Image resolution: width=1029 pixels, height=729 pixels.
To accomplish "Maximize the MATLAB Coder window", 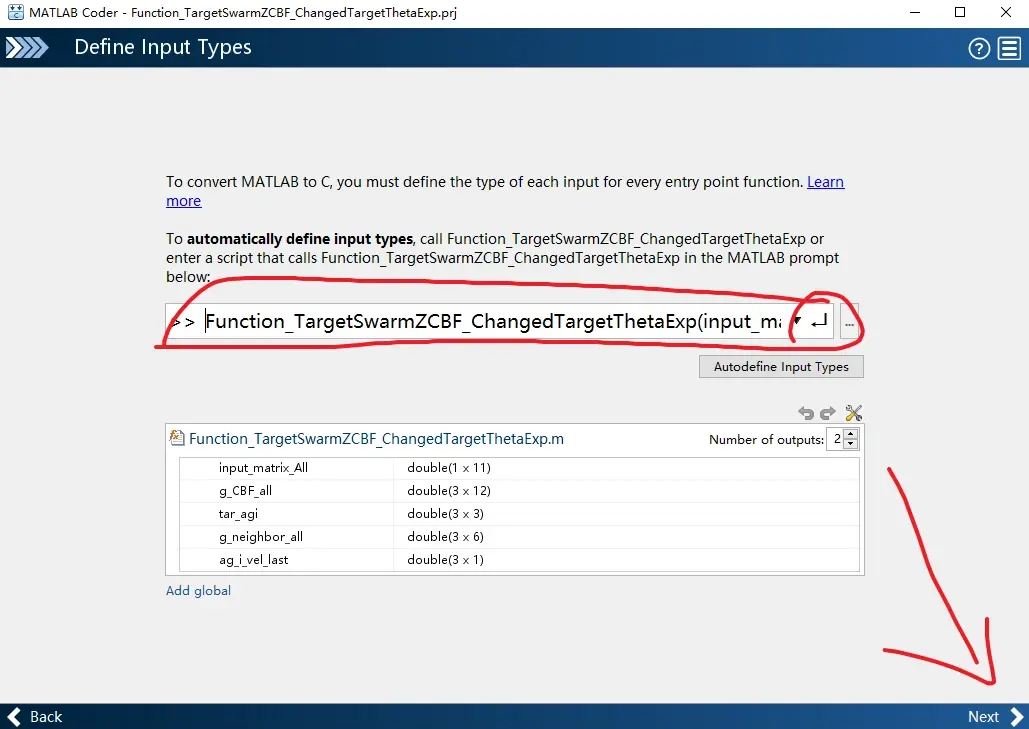I will click(x=960, y=12).
